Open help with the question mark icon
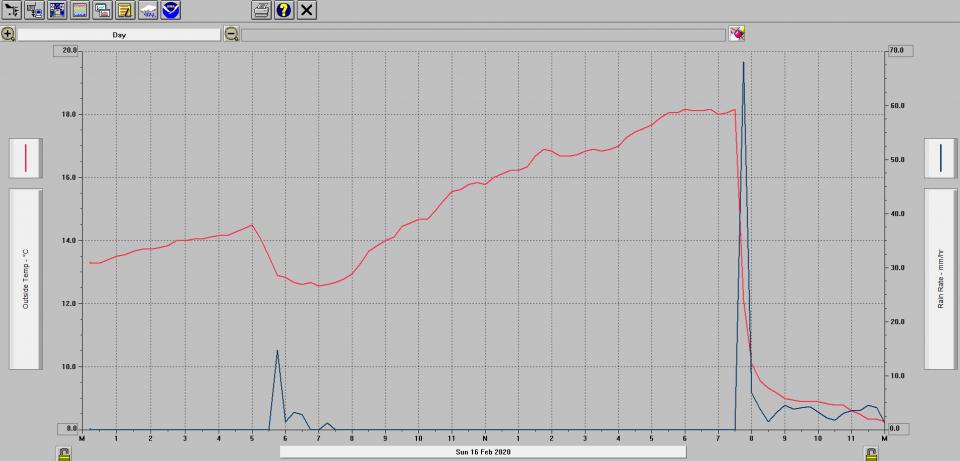The height and width of the screenshot is (461, 960). 284,10
